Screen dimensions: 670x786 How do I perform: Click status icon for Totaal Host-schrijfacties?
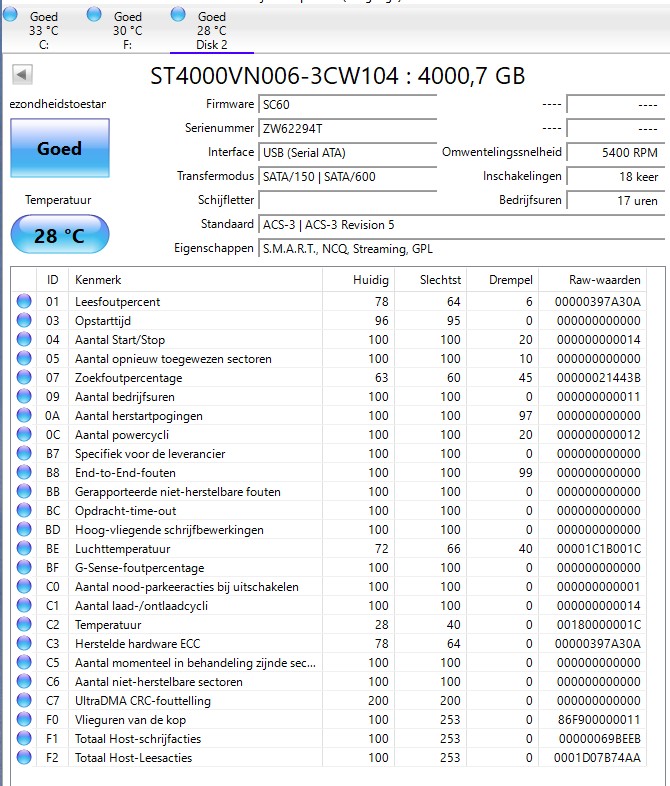point(24,738)
